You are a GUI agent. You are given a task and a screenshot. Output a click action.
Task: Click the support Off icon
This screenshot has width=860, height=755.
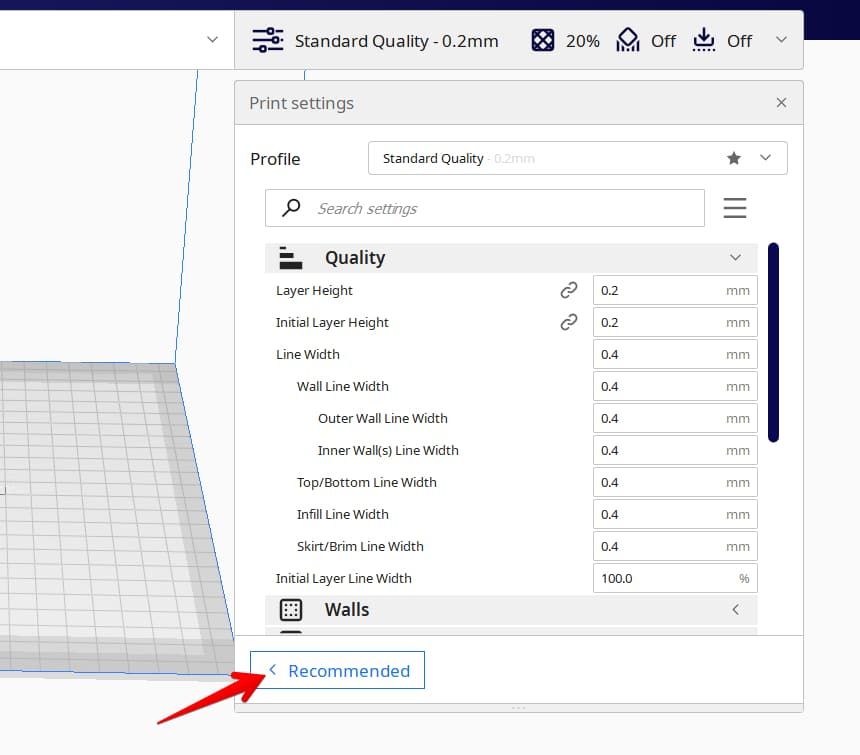(627, 40)
